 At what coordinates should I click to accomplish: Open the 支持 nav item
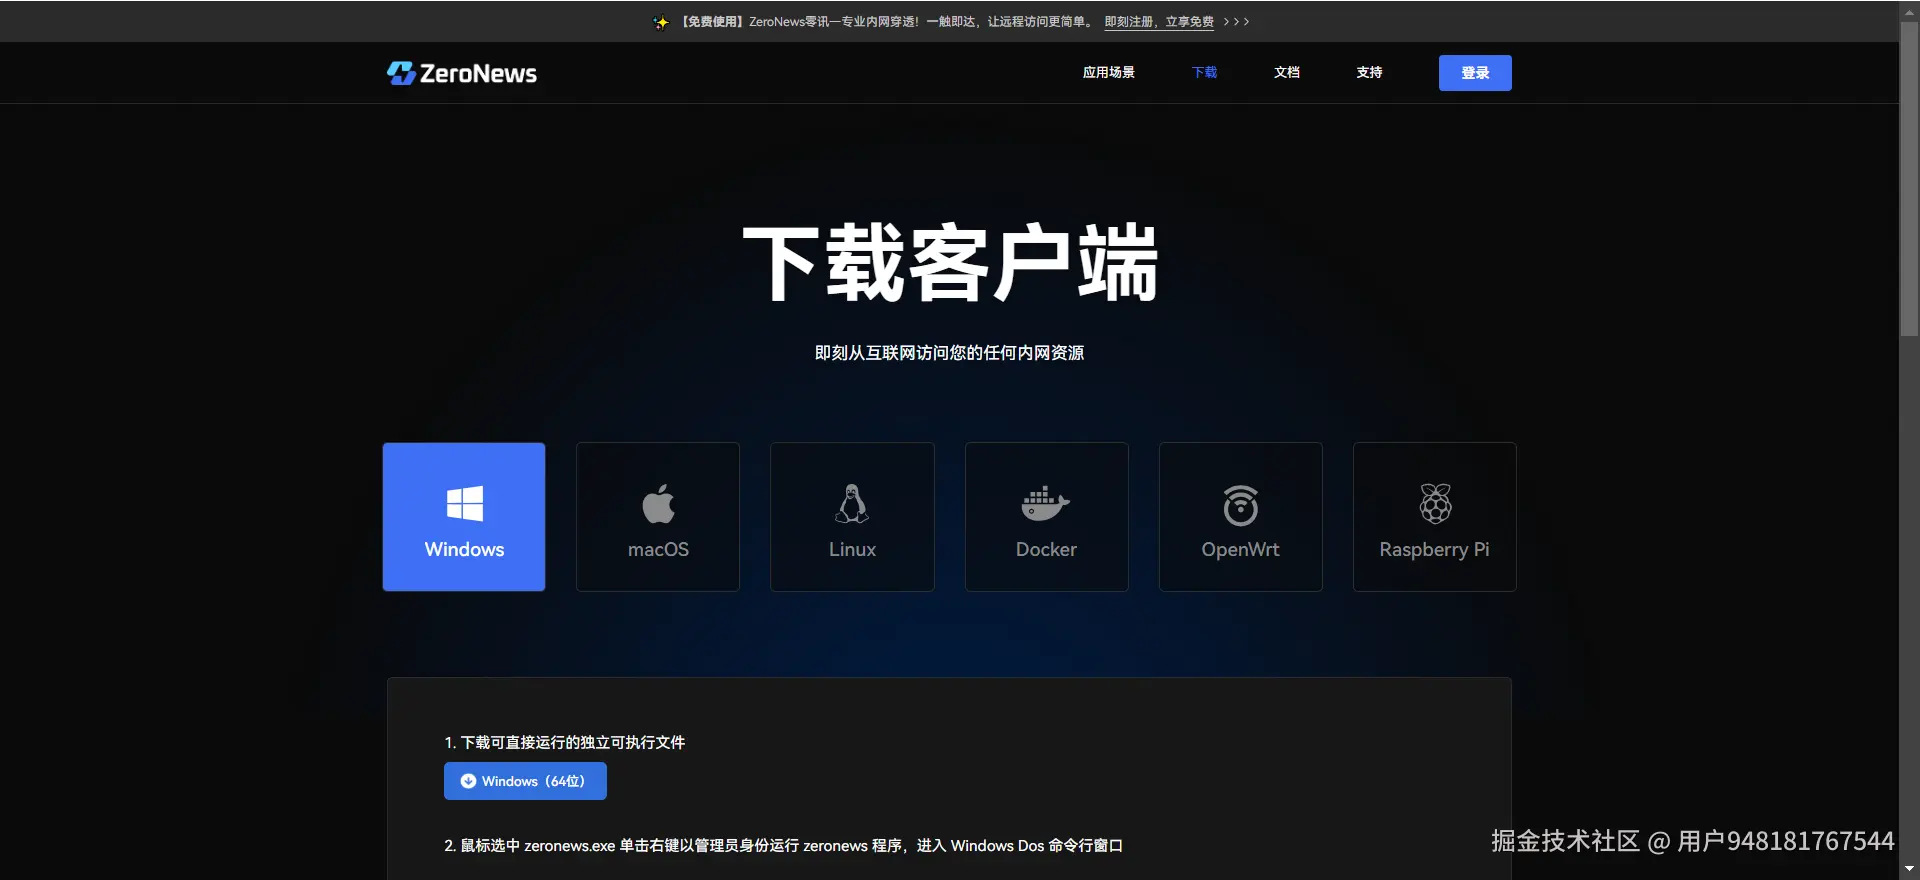coord(1369,72)
